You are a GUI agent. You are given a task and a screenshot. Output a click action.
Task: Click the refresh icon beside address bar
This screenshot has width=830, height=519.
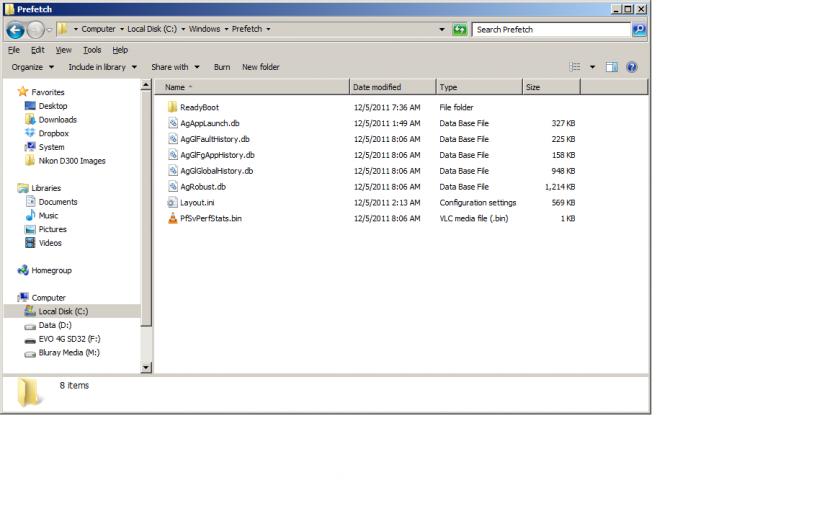pos(459,30)
